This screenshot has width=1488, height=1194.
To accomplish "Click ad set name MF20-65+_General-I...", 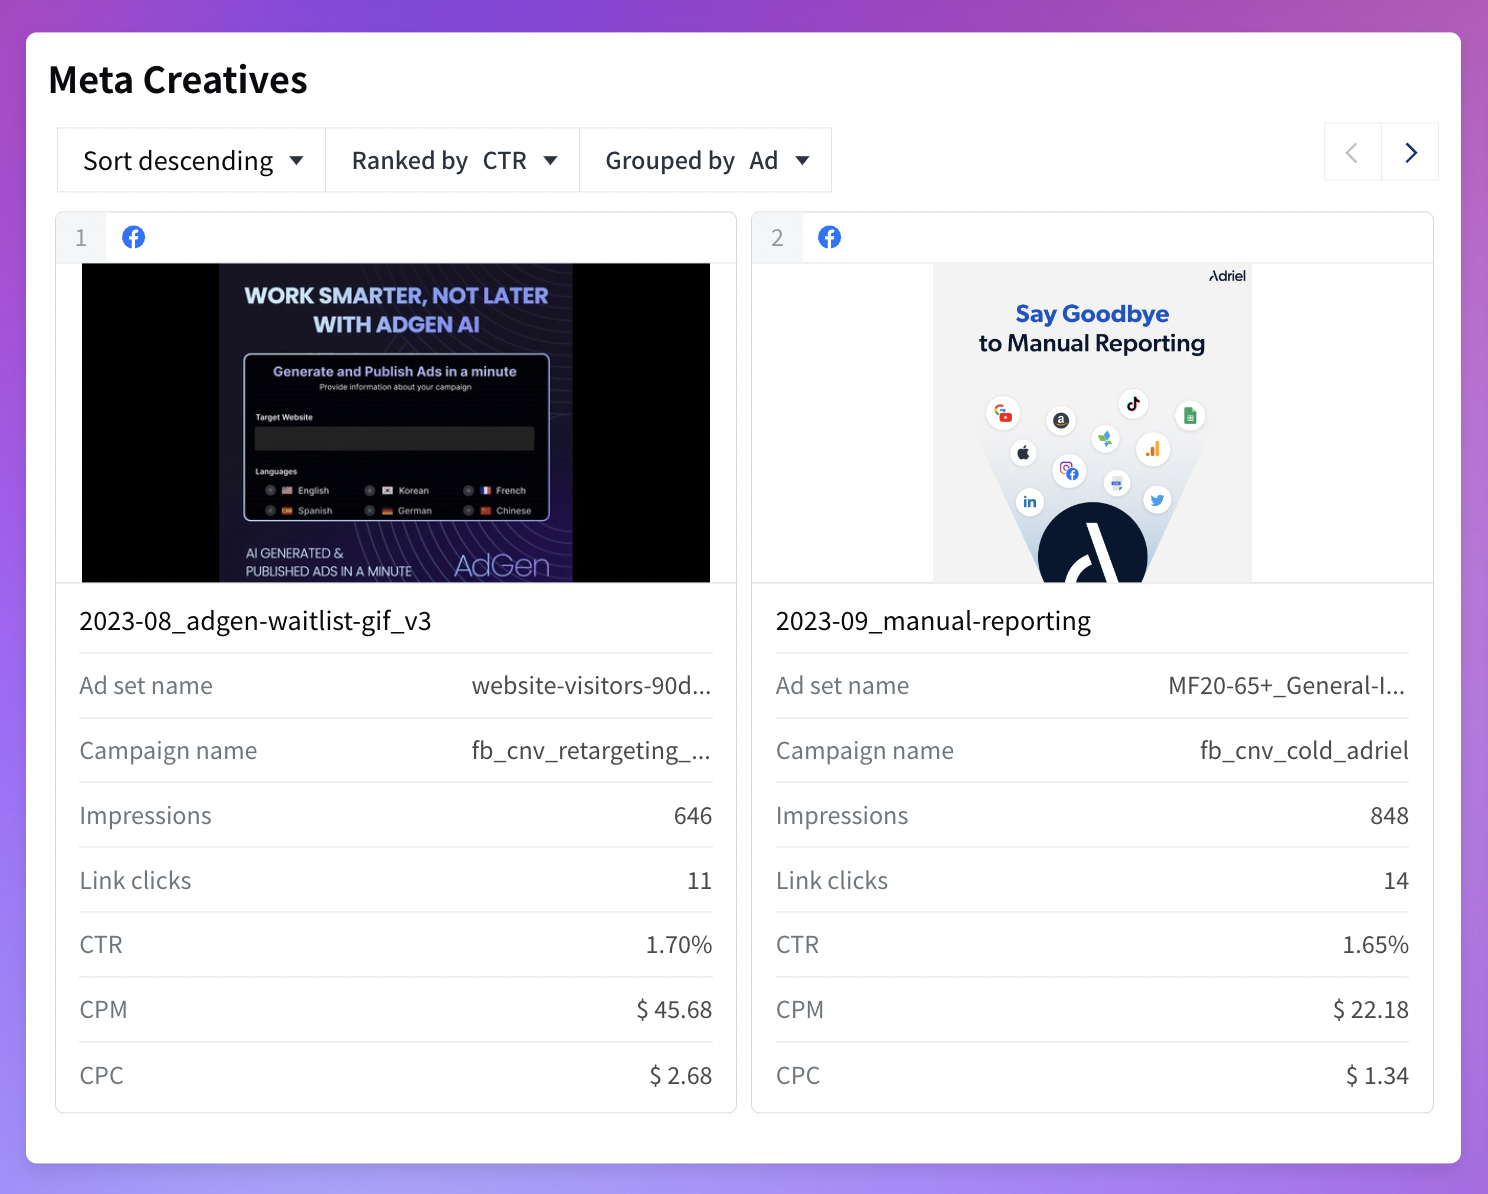I will pos(1287,686).
